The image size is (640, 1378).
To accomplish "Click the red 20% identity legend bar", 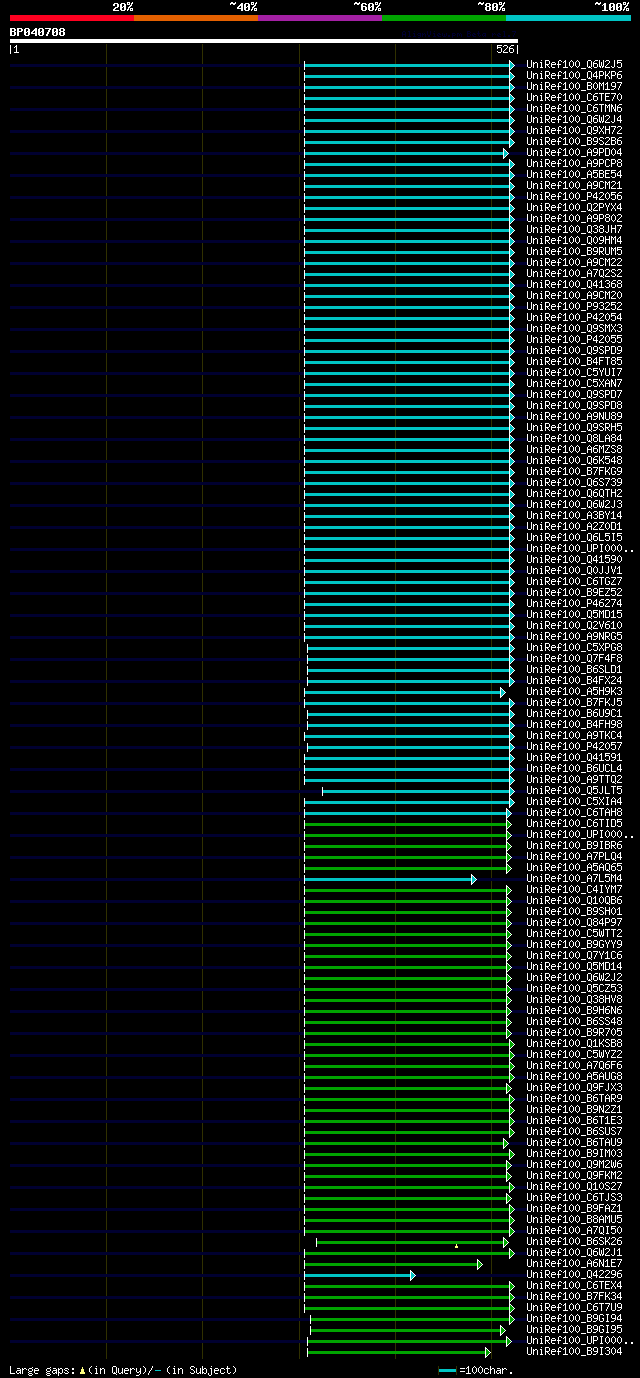I will pos(72,18).
